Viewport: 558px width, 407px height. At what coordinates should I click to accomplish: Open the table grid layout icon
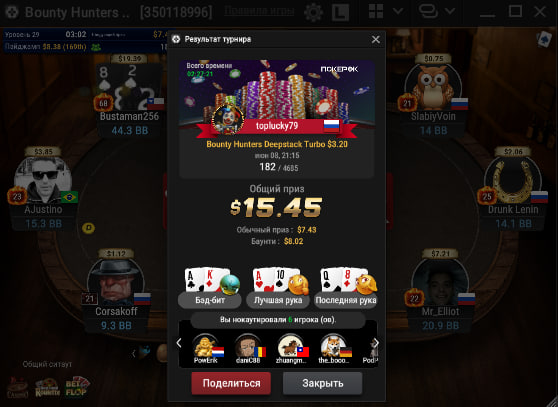[376, 12]
